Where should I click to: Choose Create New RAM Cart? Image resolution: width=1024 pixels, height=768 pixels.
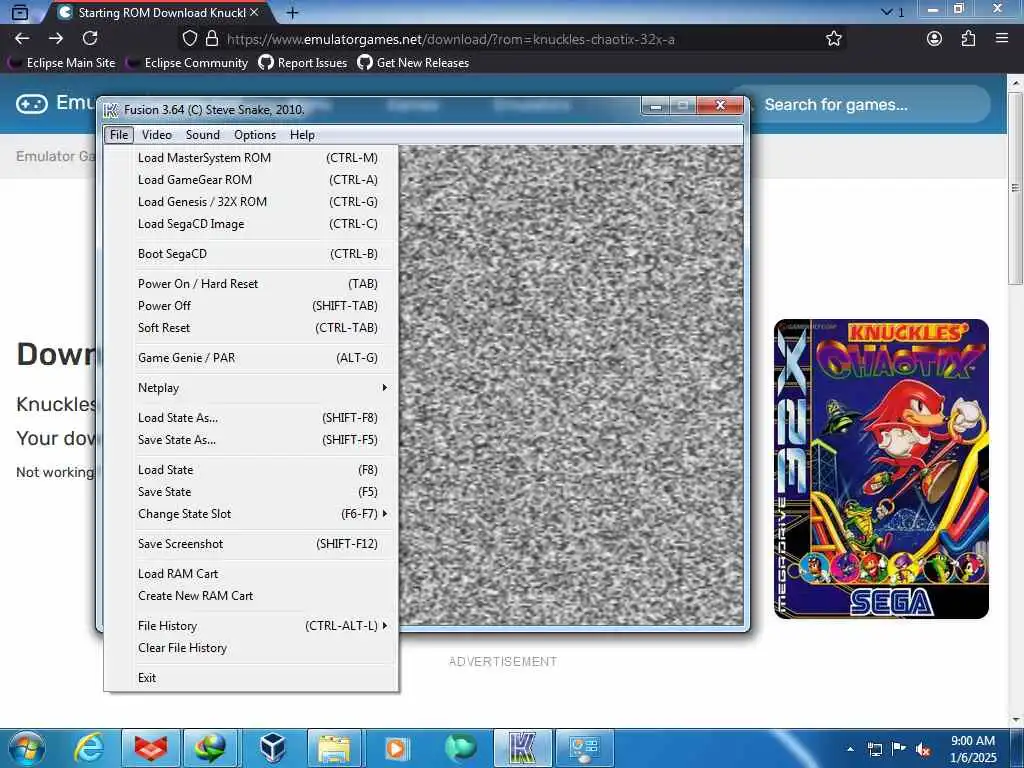pos(251,596)
